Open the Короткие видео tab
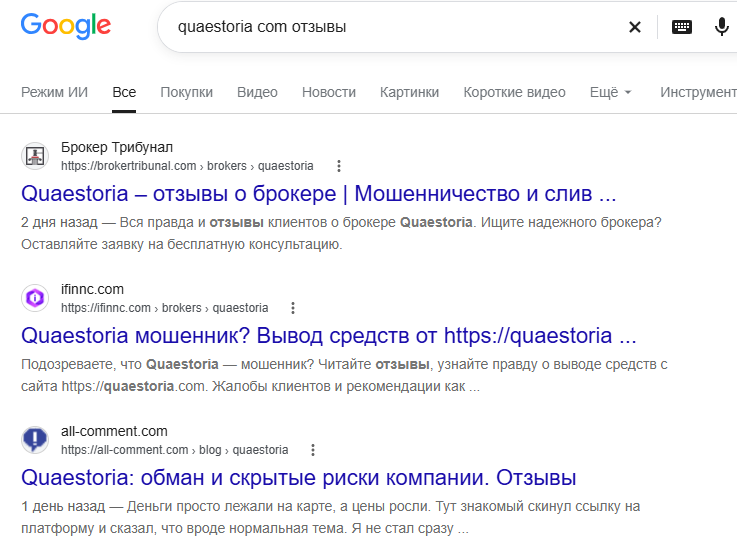Viewport: 737px width, 557px height. point(514,92)
